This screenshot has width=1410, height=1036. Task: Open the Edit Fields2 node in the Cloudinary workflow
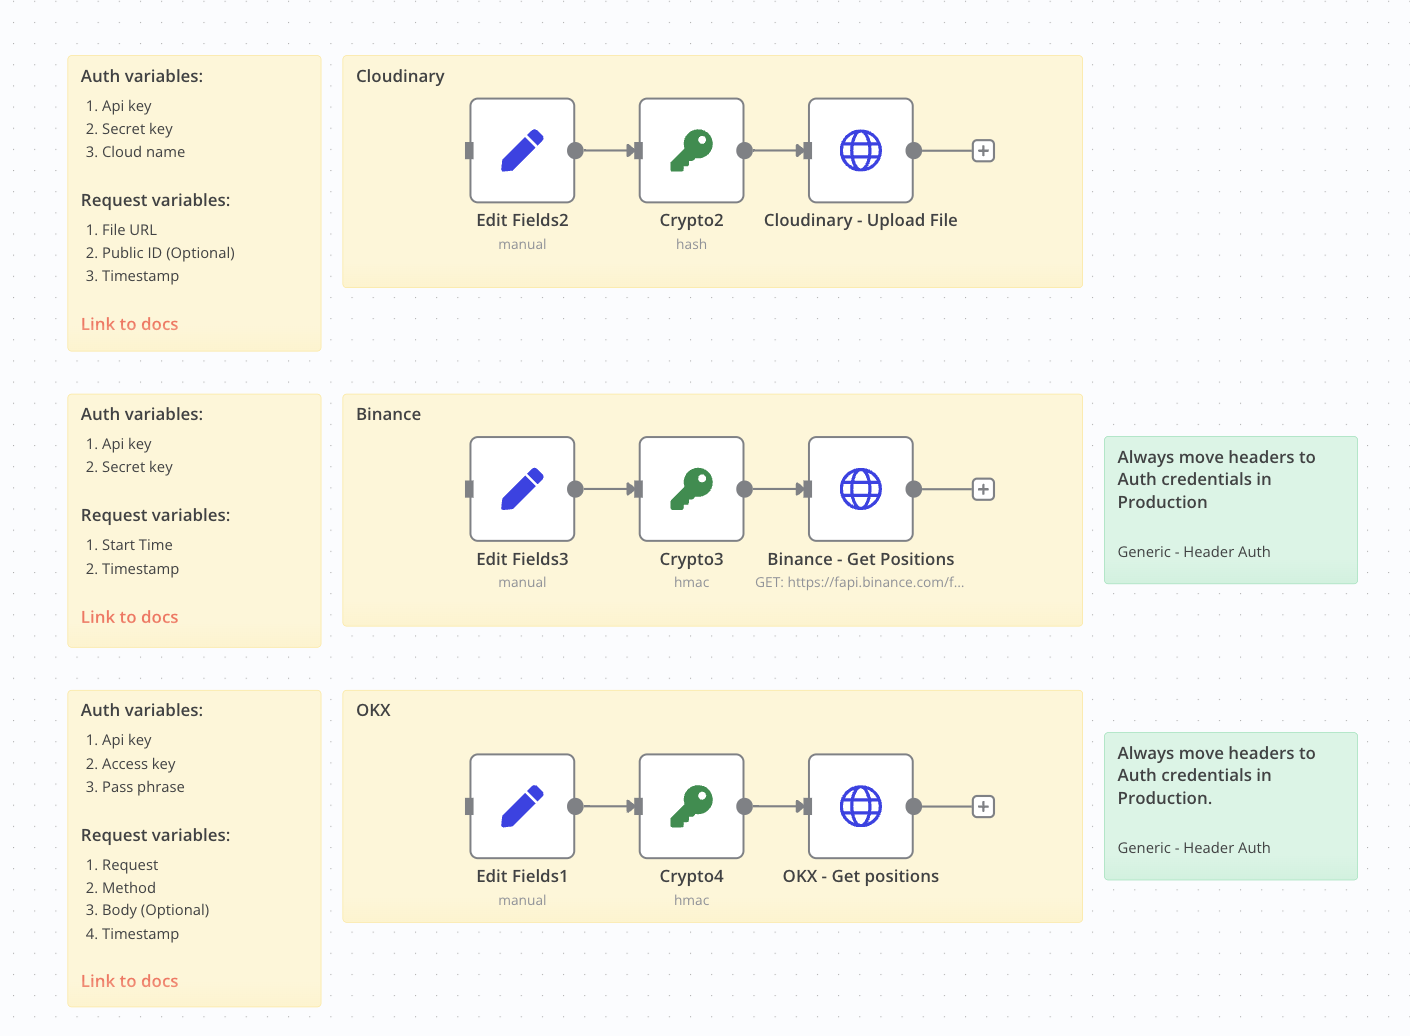click(521, 150)
